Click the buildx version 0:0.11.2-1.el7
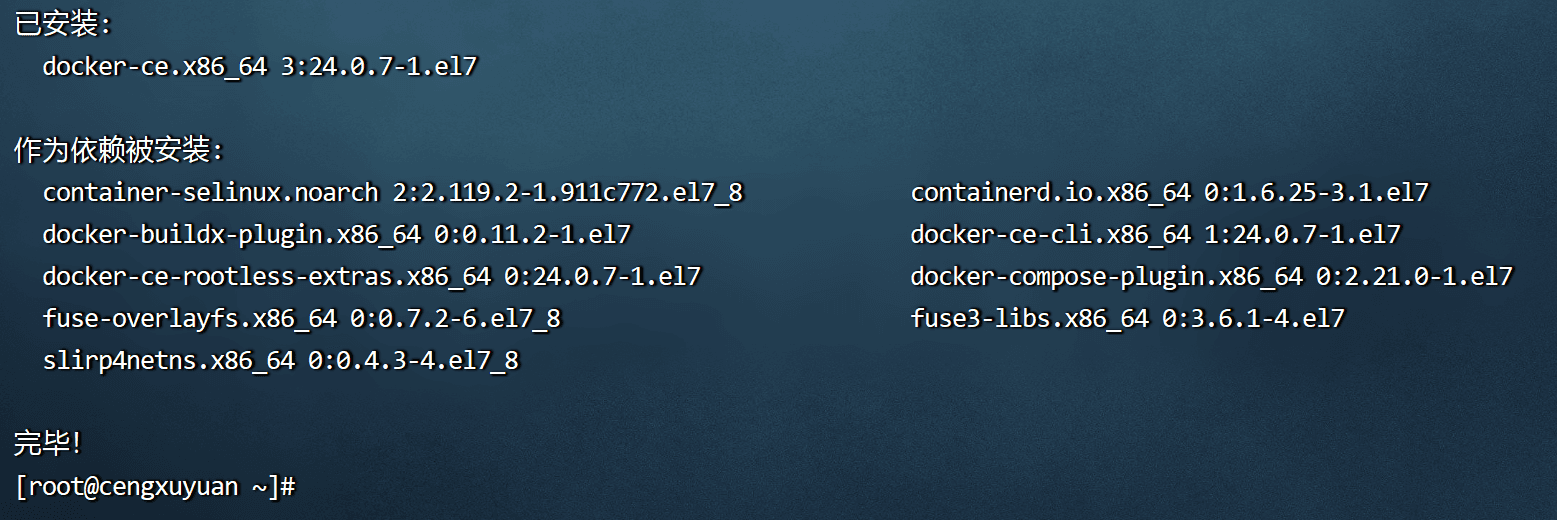1557x520 pixels. tap(532, 234)
